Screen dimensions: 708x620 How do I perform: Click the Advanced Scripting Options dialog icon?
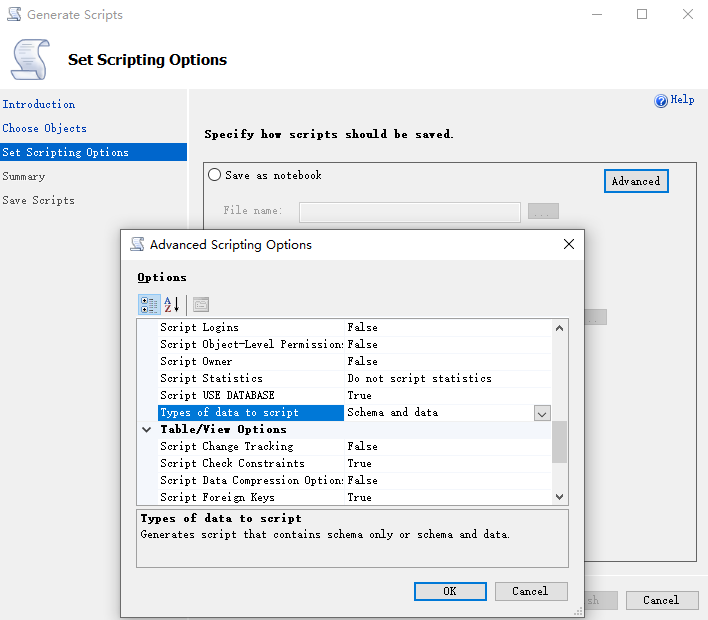137,244
